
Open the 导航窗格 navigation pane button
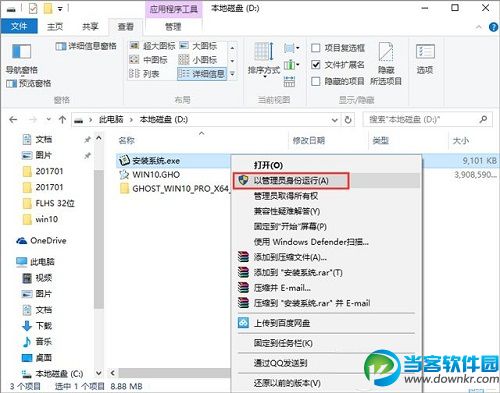coord(21,58)
